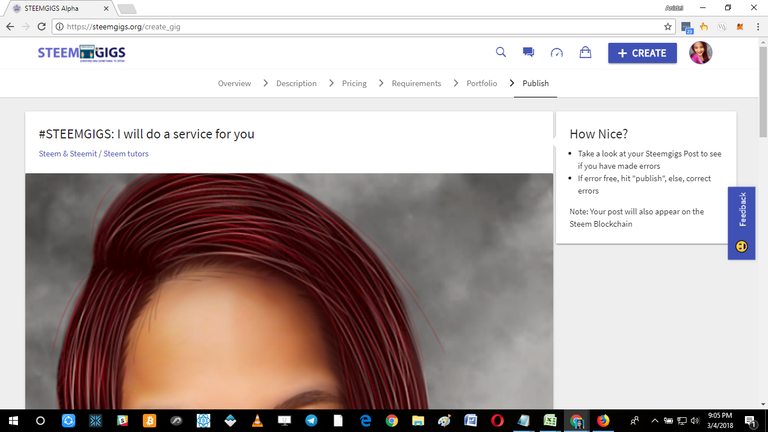Open the MetaMask fox extension
Image resolution: width=768 pixels, height=432 pixels.
pos(740,26)
